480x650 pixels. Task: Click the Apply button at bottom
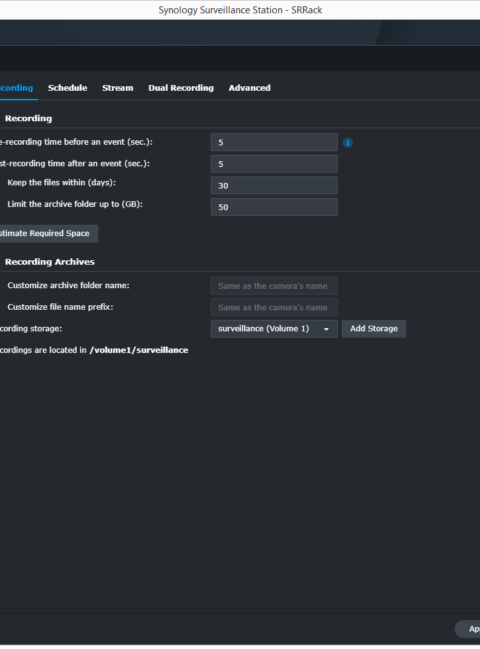click(x=468, y=629)
